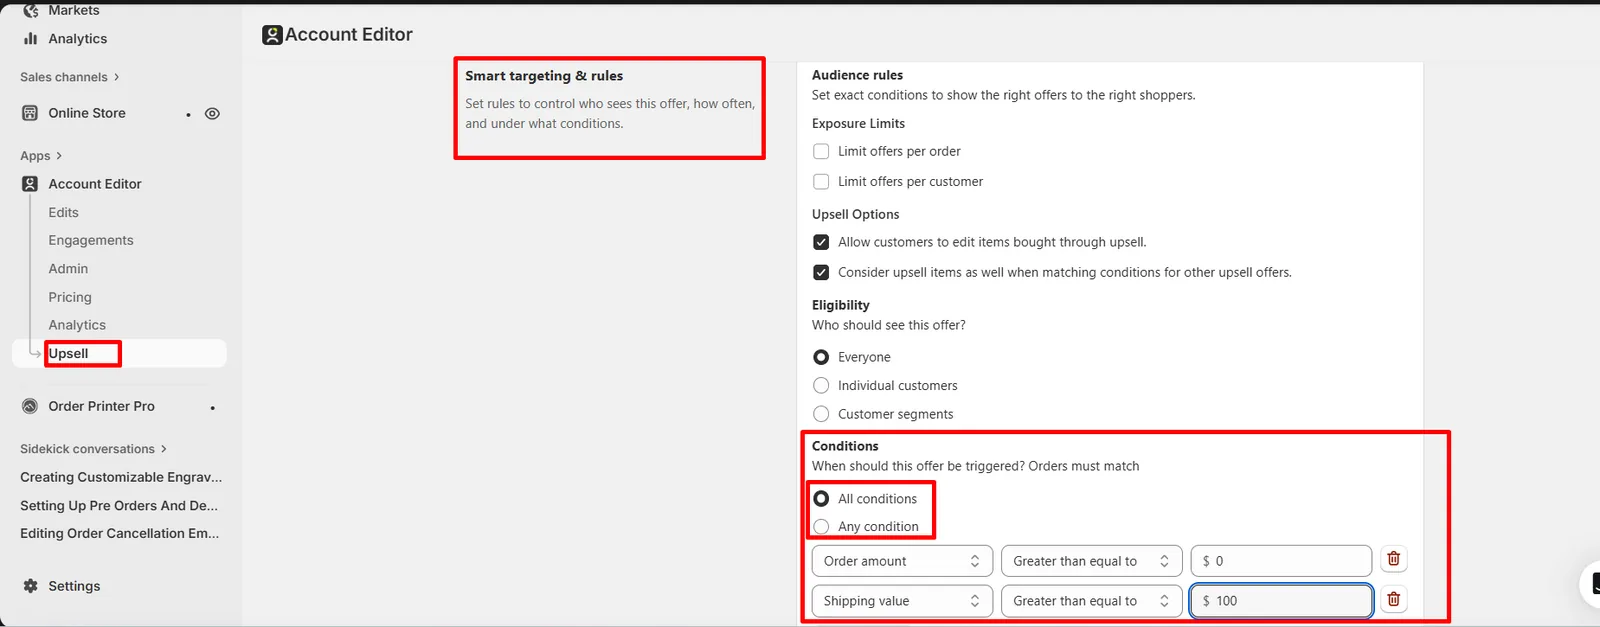Open Creating Customizable Engrav... conversation
This screenshot has width=1600, height=627.
point(121,477)
